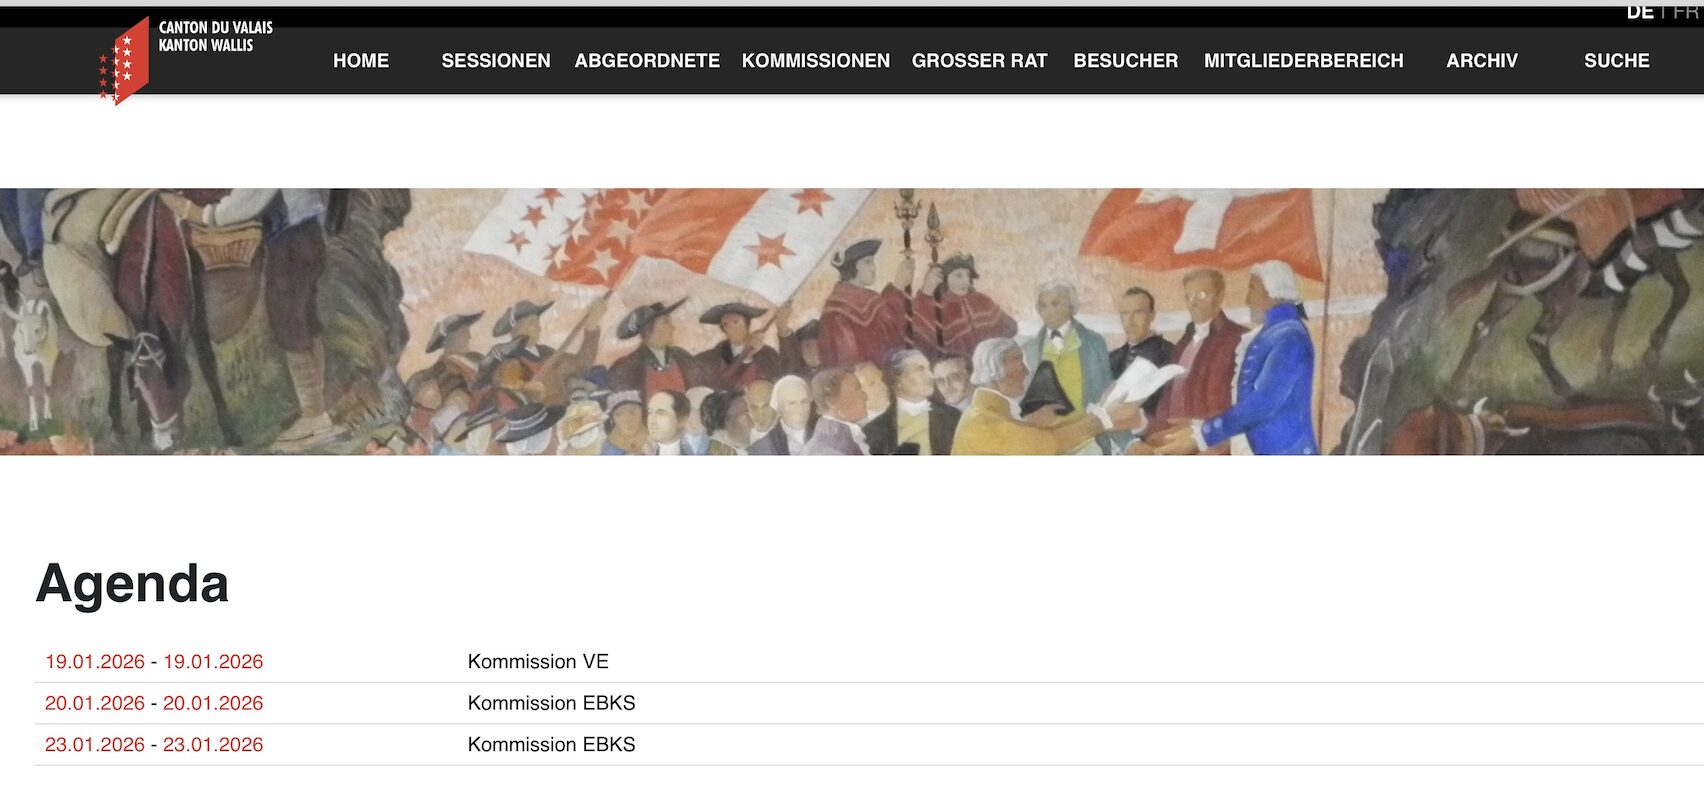This screenshot has width=1704, height=800.
Task: Open the BESUCHER section
Action: [1126, 61]
